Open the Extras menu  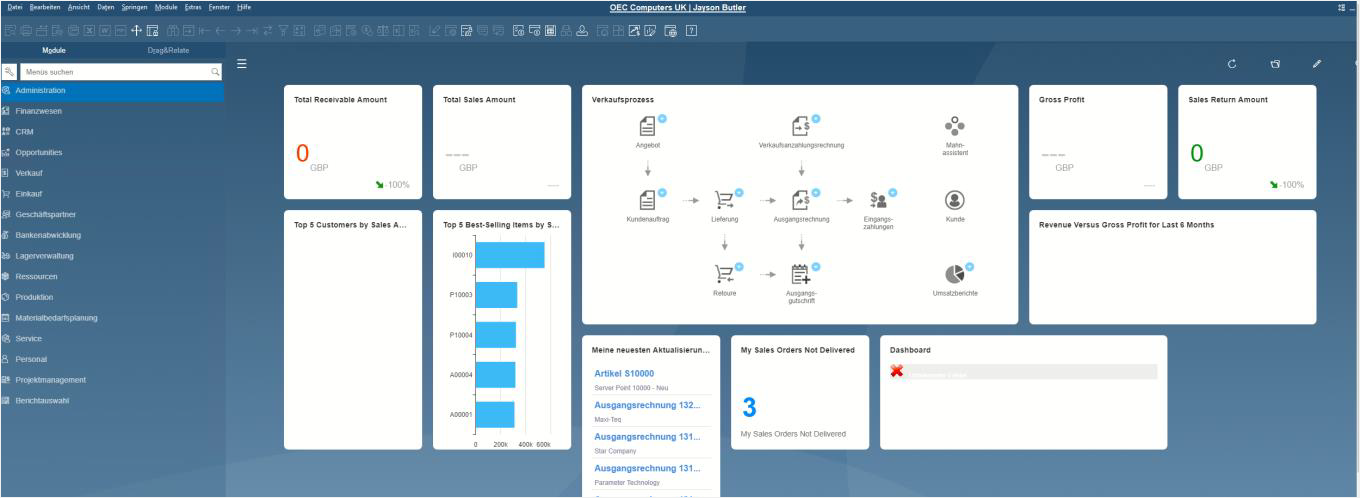(x=193, y=7)
